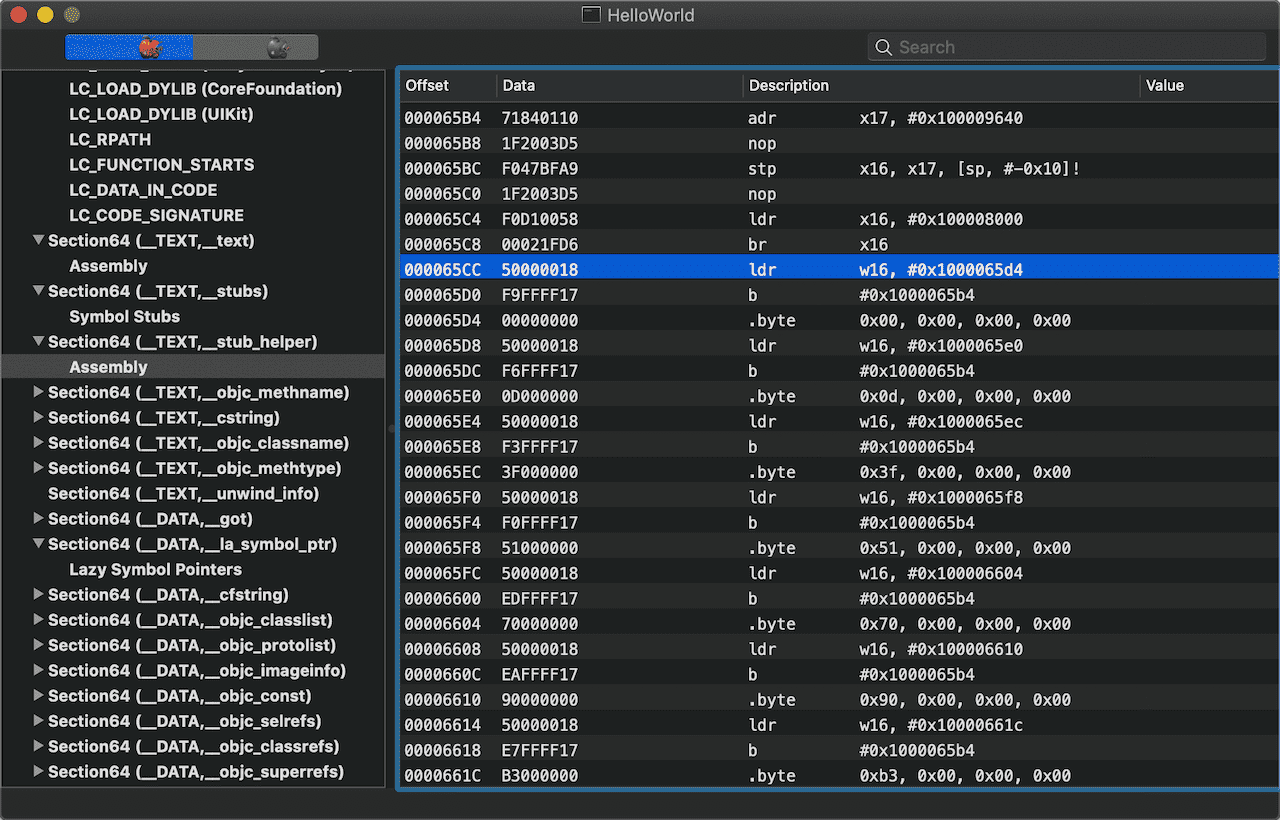This screenshot has height=820, width=1280.
Task: Expand Section64 (__TEXT,__objc_methtype) node
Action: [x=39, y=468]
